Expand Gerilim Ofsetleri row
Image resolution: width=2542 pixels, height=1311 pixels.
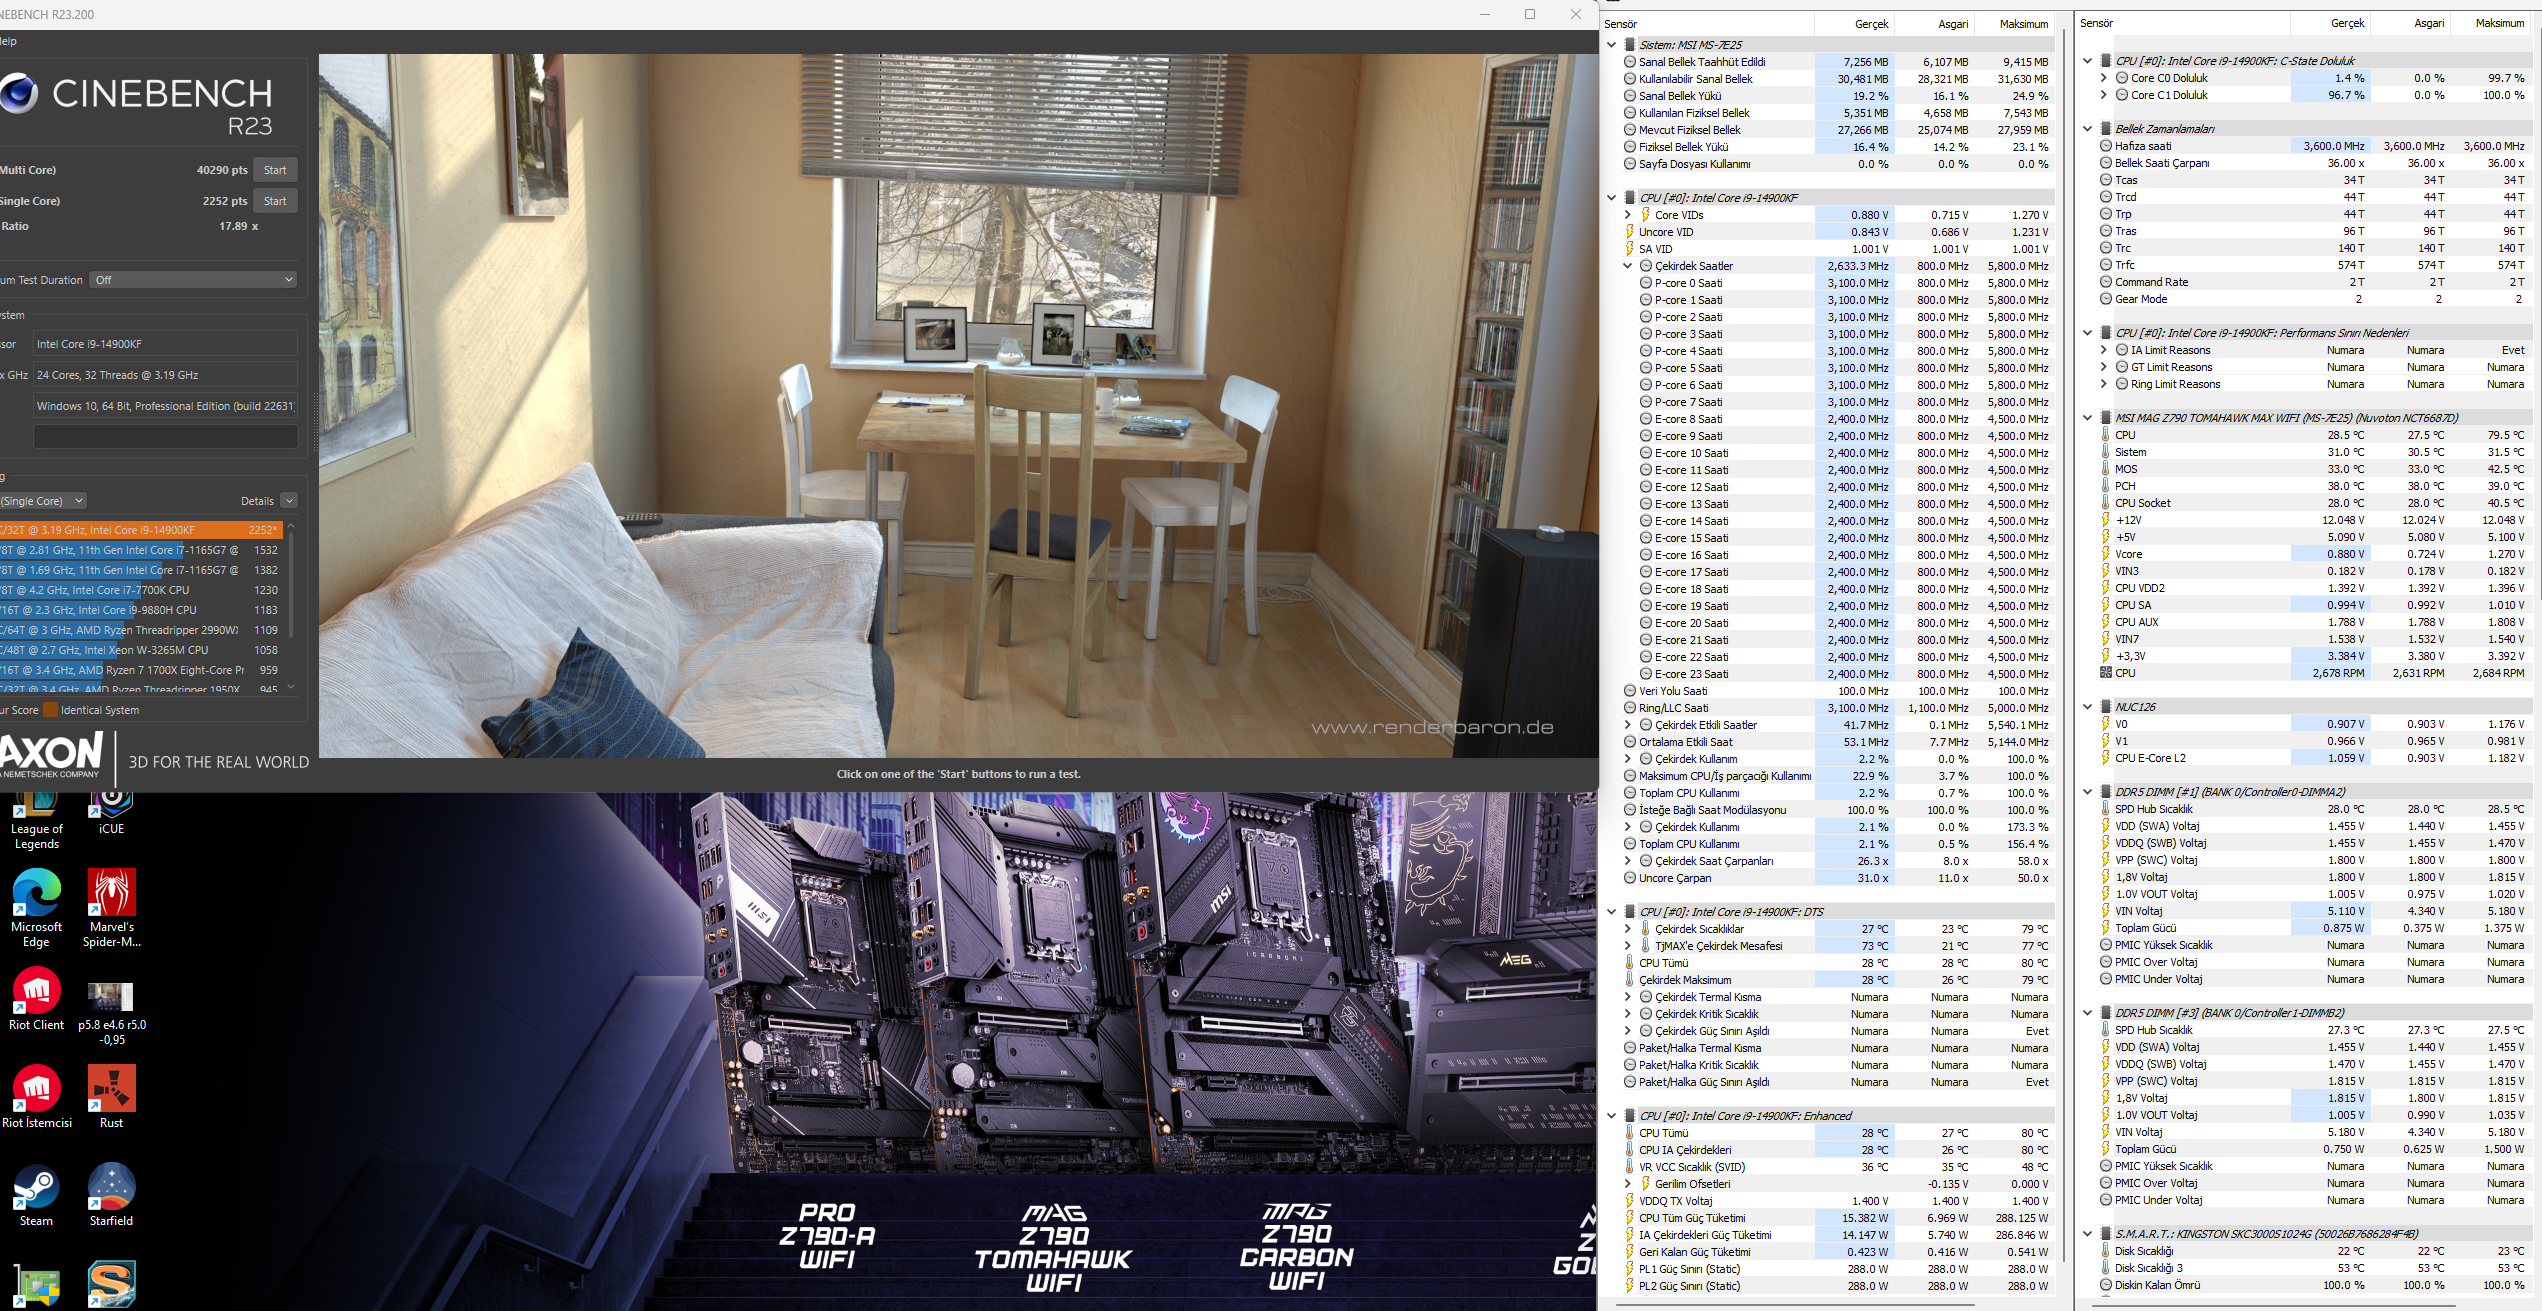pos(1627,1184)
